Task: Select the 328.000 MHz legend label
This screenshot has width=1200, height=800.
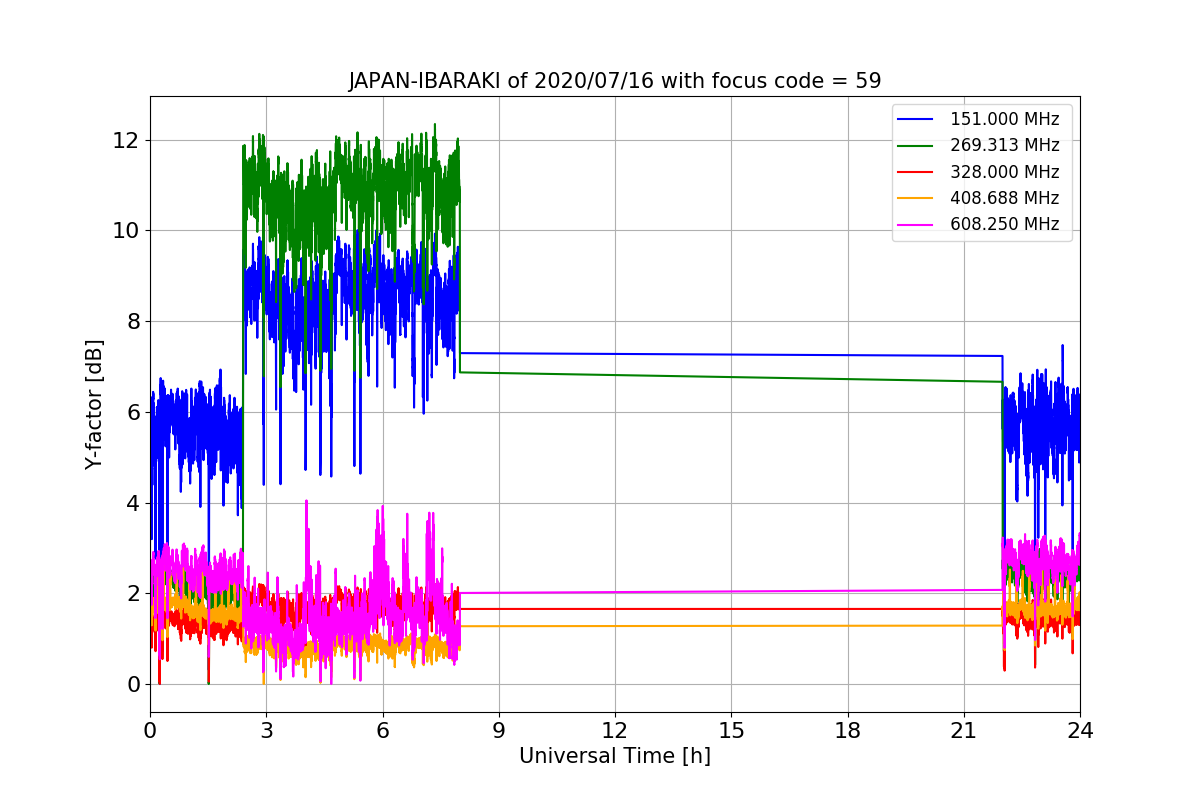Action: (1004, 172)
